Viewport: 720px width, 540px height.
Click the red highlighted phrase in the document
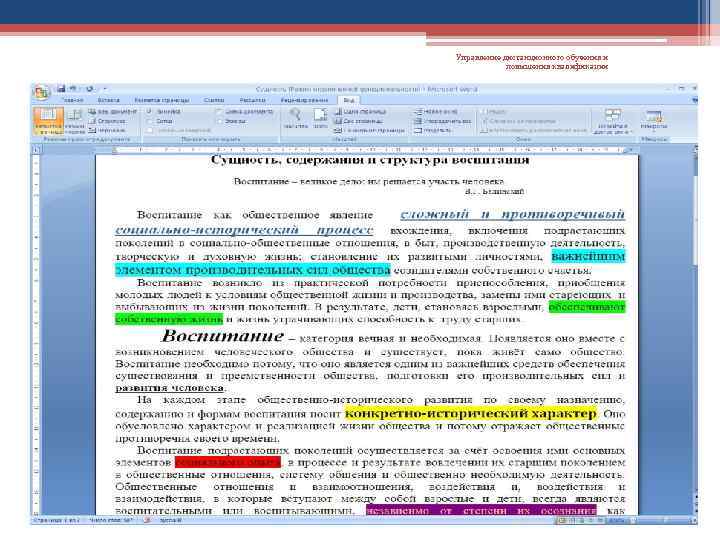(x=228, y=462)
